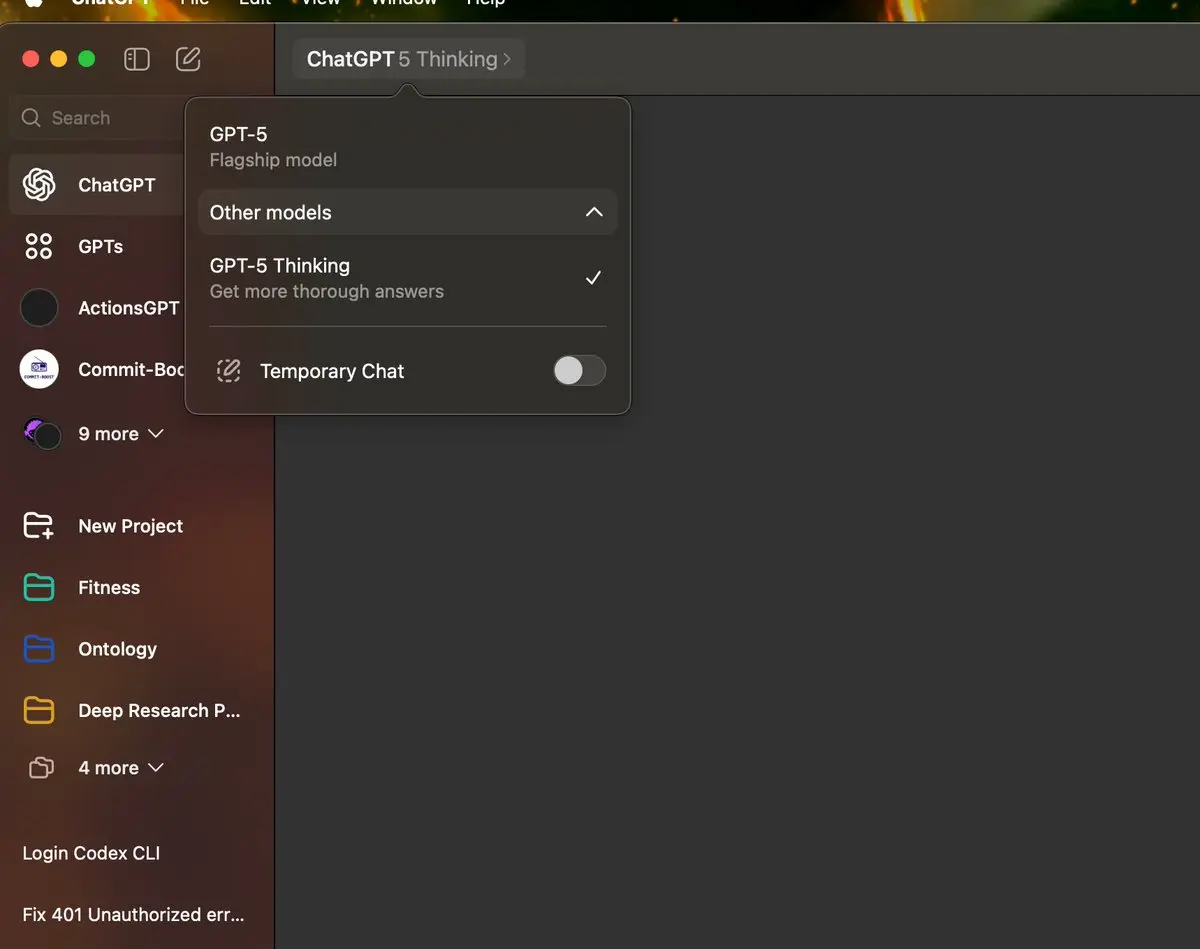The height and width of the screenshot is (949, 1200).
Task: Expand 9 more GPTs list
Action: coord(121,434)
